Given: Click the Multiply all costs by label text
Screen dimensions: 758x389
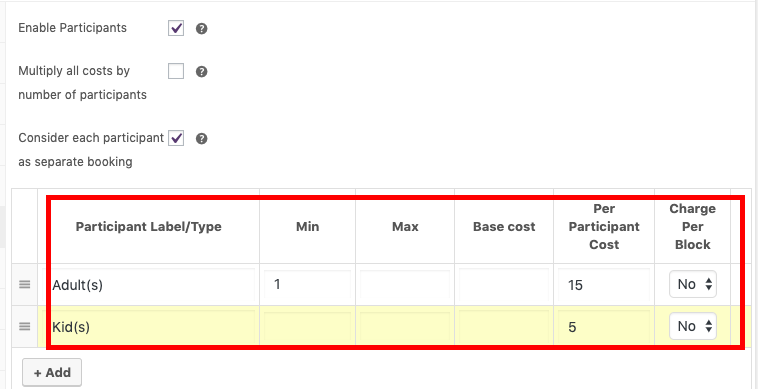Looking at the screenshot, I should click(74, 71).
